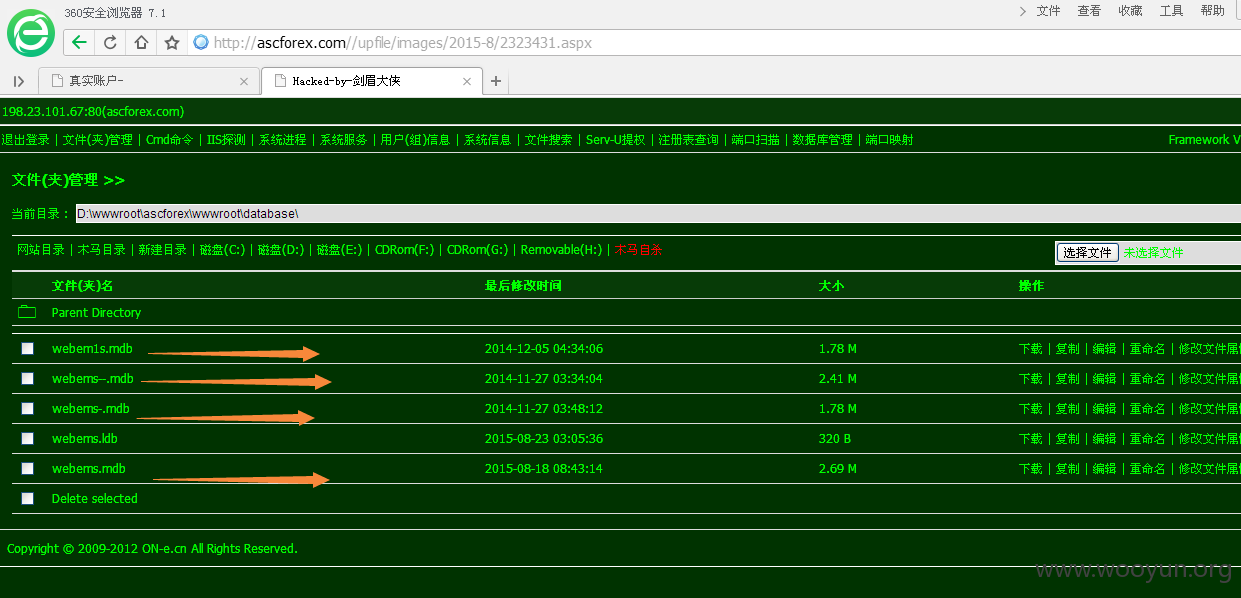Click 新建目录 link
This screenshot has width=1241, height=598.
coord(163,250)
